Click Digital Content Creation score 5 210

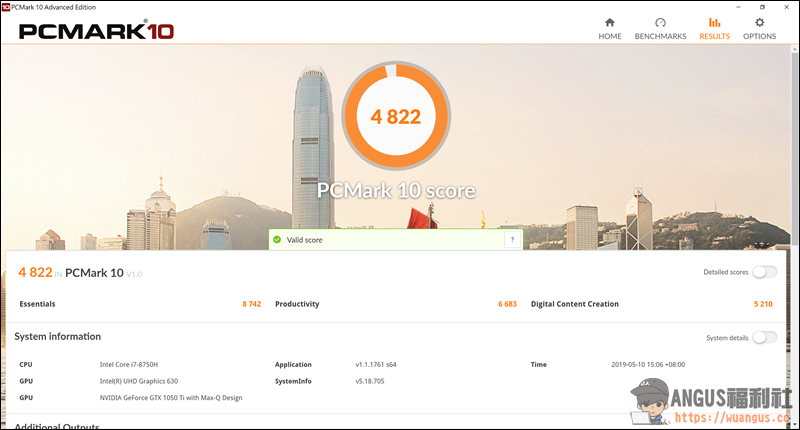[x=761, y=304]
